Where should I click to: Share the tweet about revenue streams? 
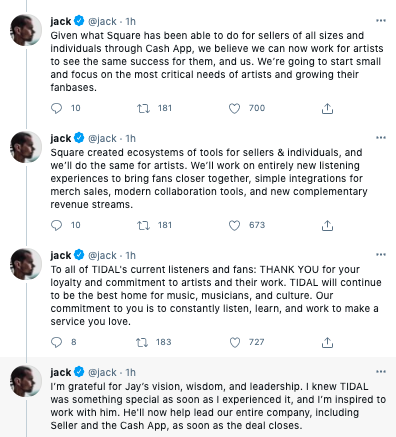click(x=327, y=226)
